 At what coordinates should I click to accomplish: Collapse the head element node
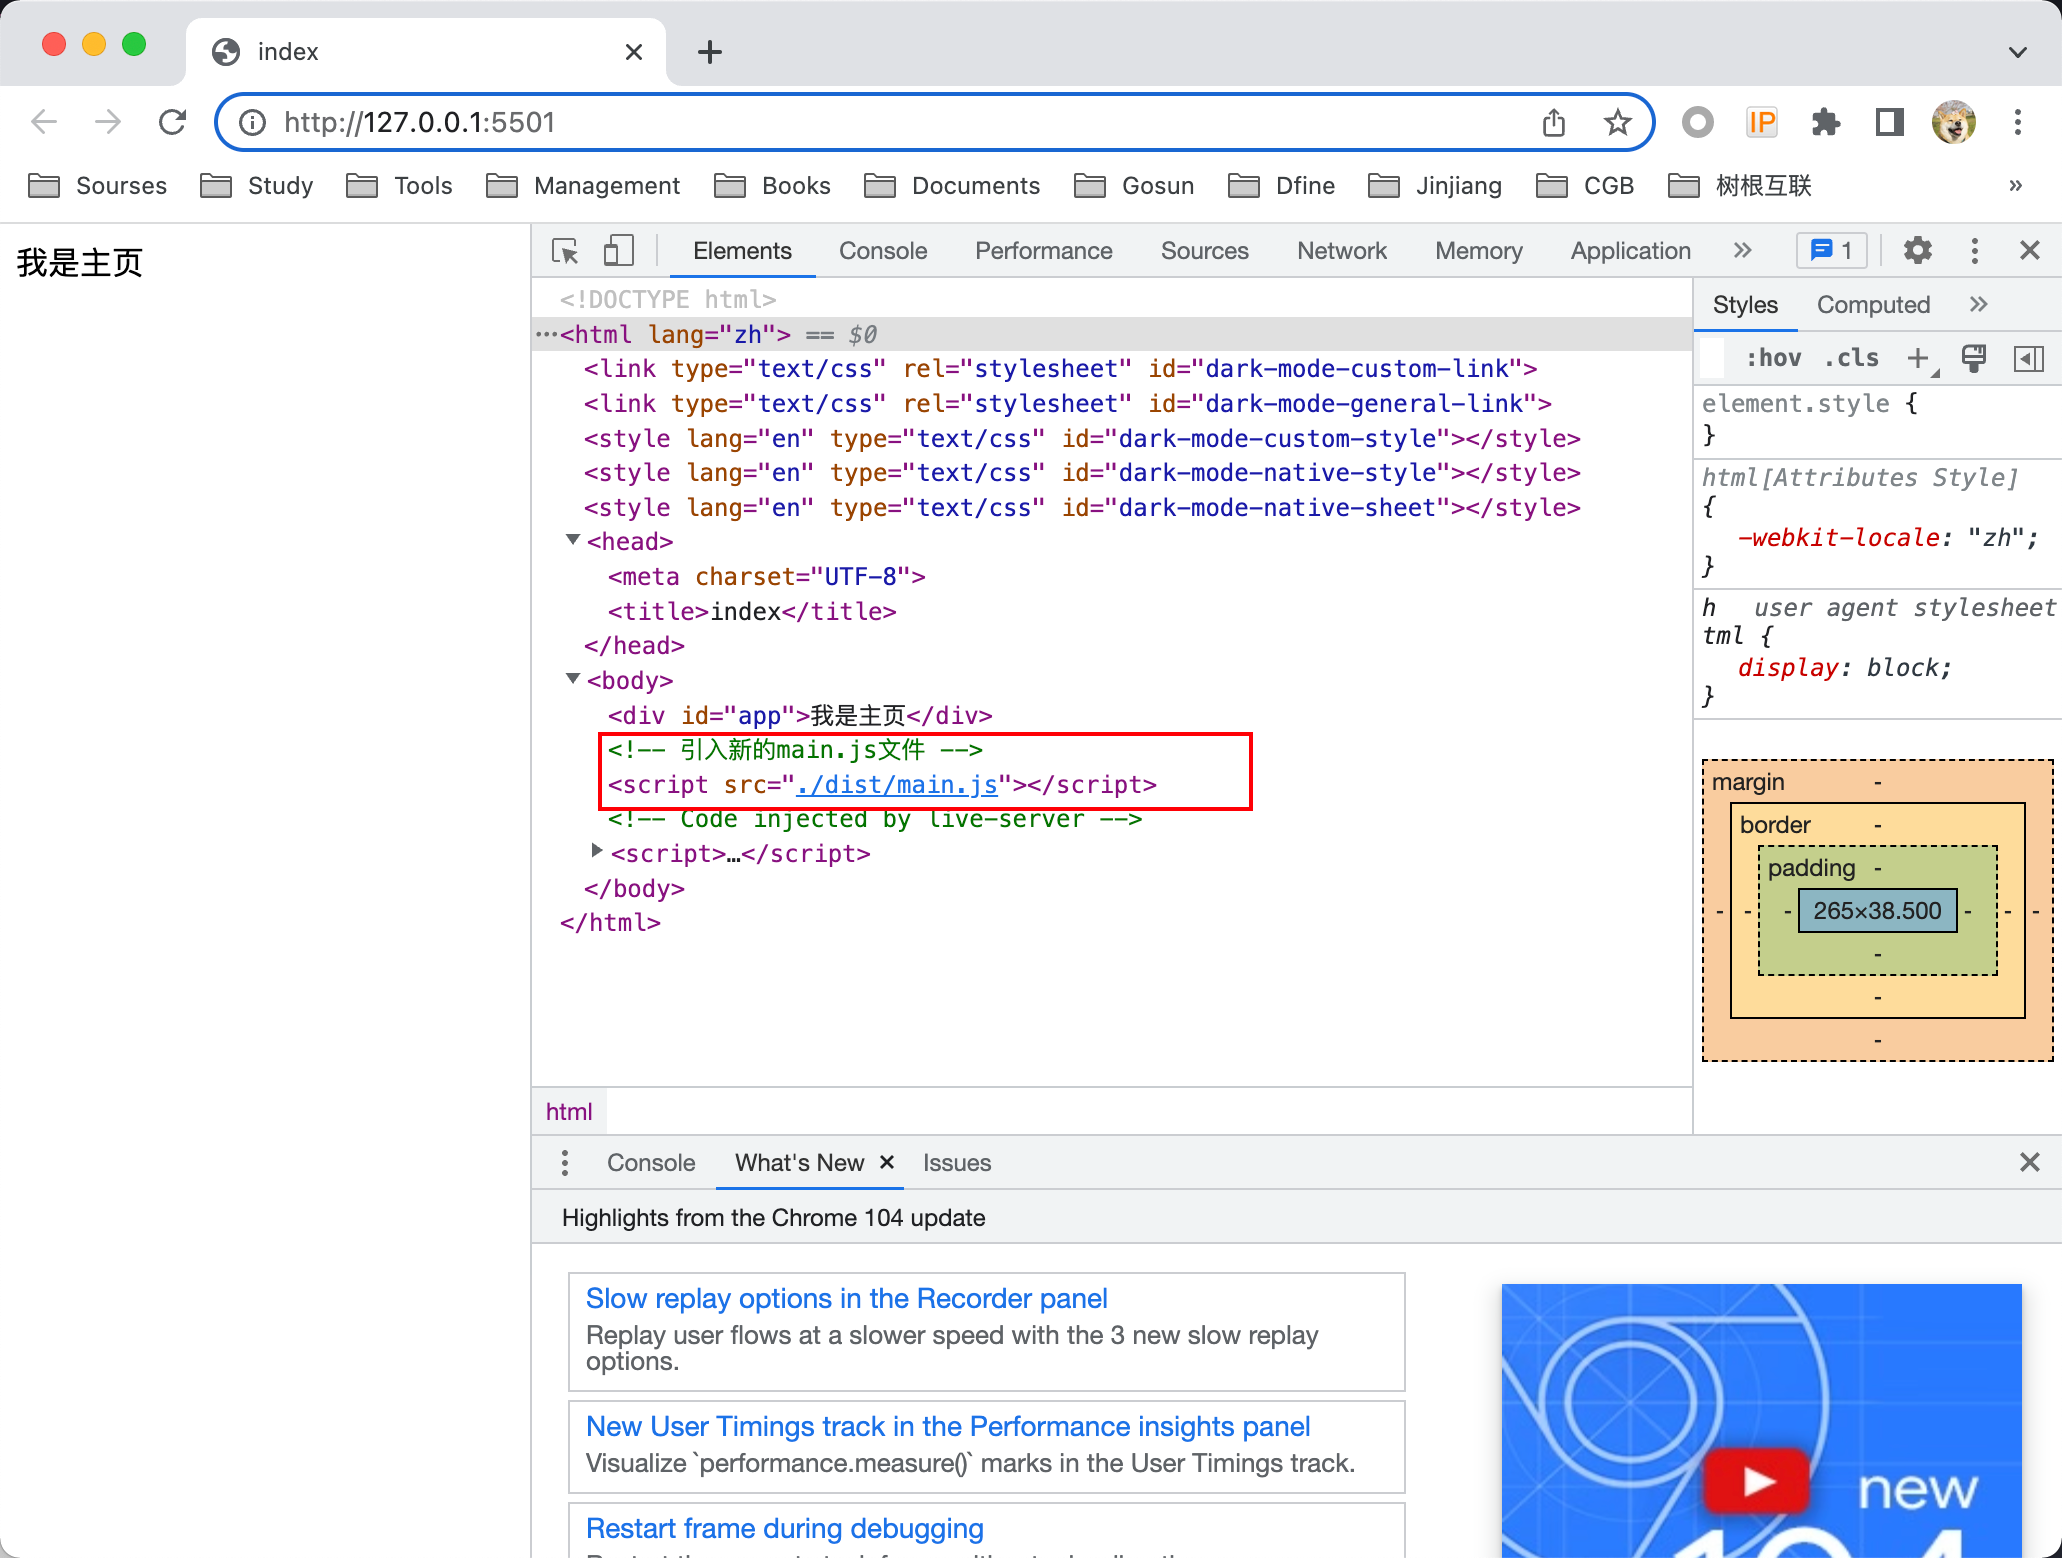pos(573,540)
